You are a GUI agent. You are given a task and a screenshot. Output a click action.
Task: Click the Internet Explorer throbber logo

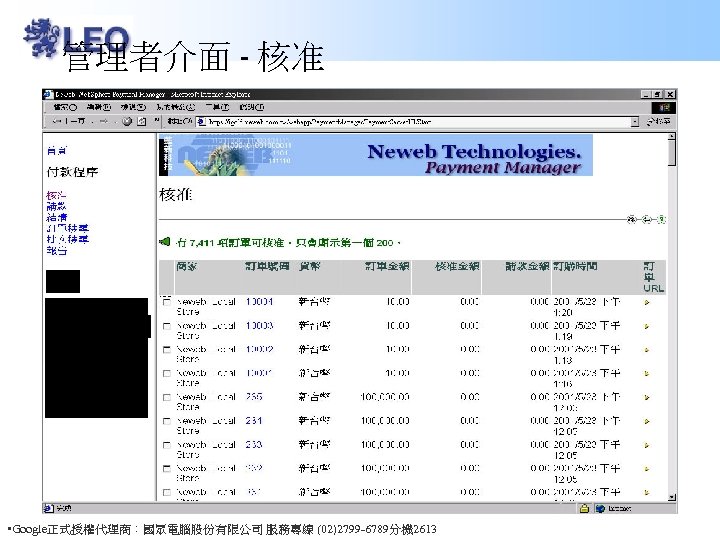(x=664, y=107)
